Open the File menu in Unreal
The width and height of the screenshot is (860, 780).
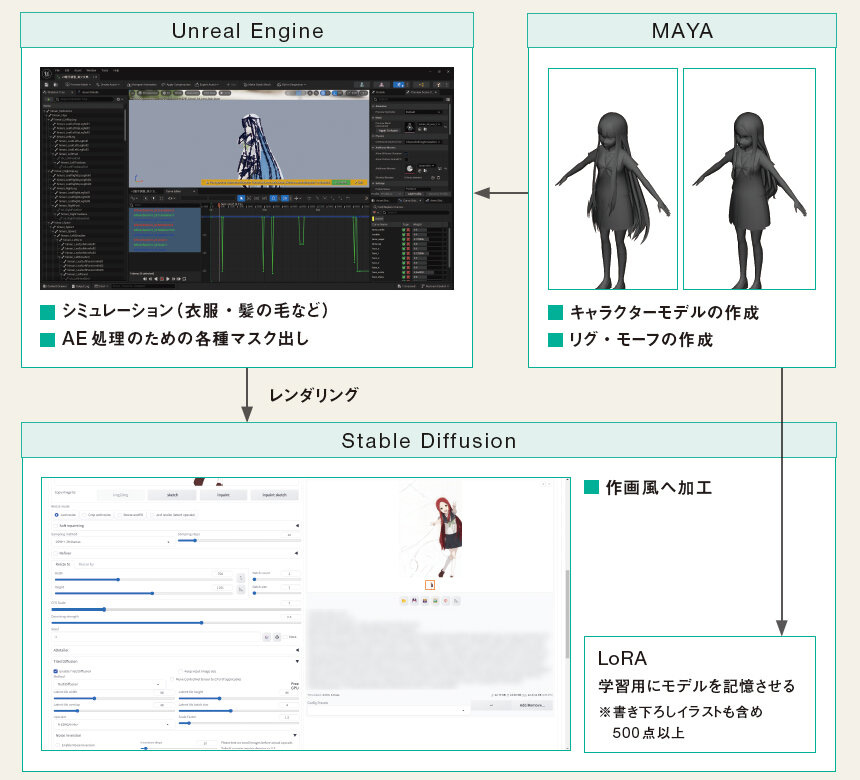57,71
